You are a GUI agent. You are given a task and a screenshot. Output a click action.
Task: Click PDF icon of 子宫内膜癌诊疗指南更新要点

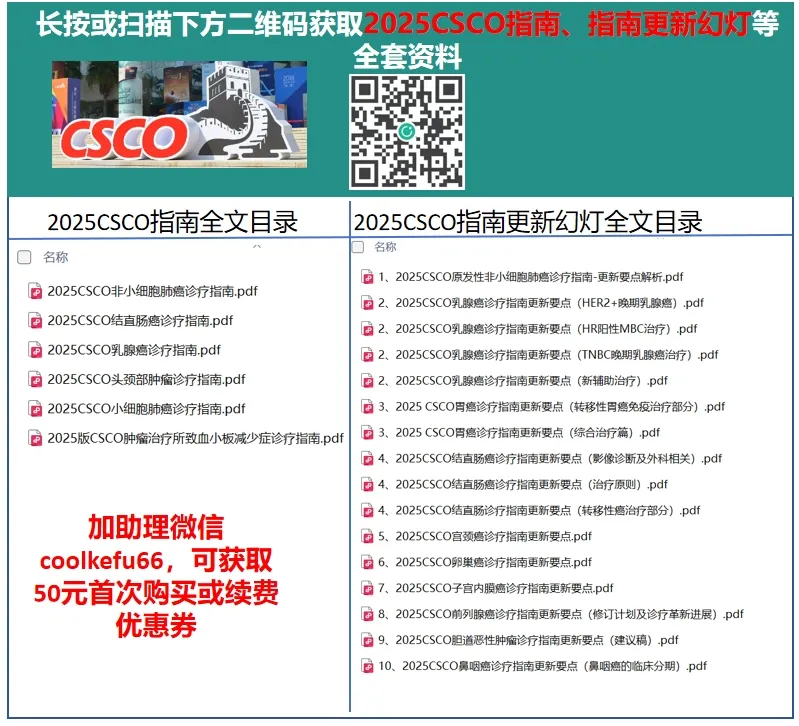pyautogui.click(x=367, y=588)
